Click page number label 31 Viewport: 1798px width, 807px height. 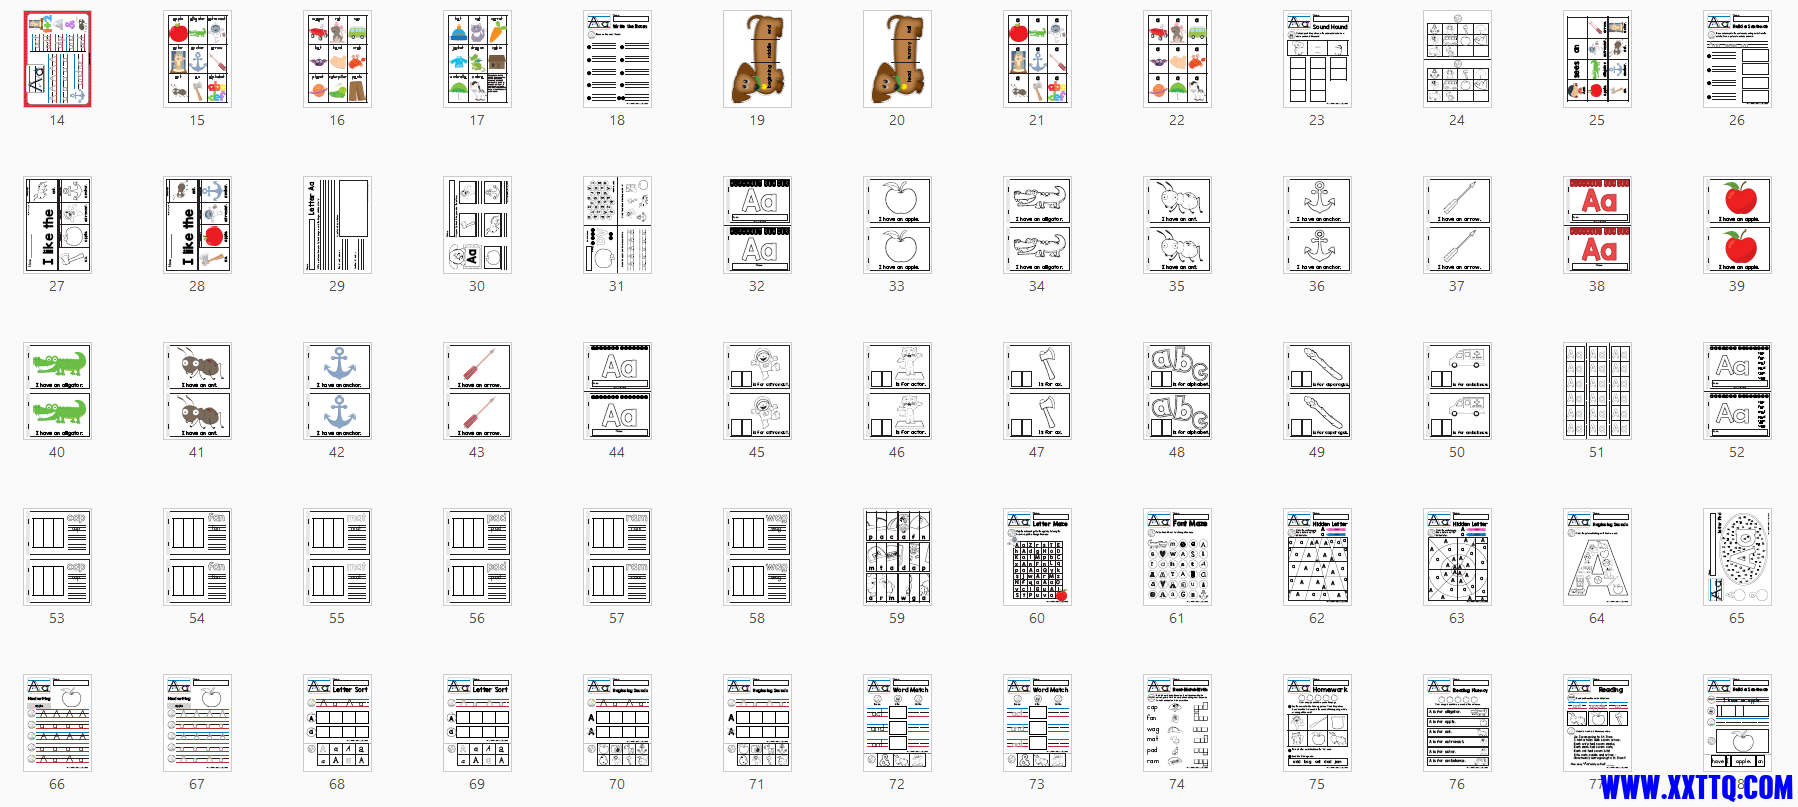(x=617, y=286)
